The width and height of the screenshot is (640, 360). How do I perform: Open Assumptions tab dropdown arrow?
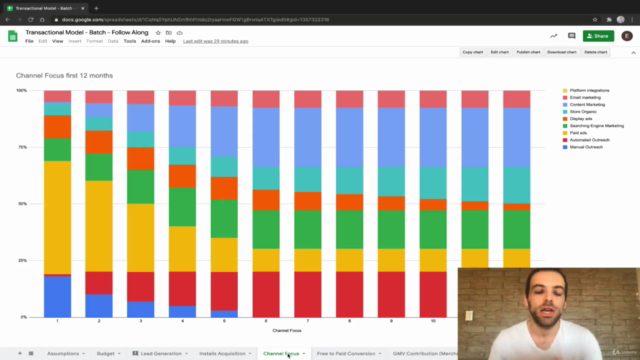pyautogui.click(x=84, y=353)
